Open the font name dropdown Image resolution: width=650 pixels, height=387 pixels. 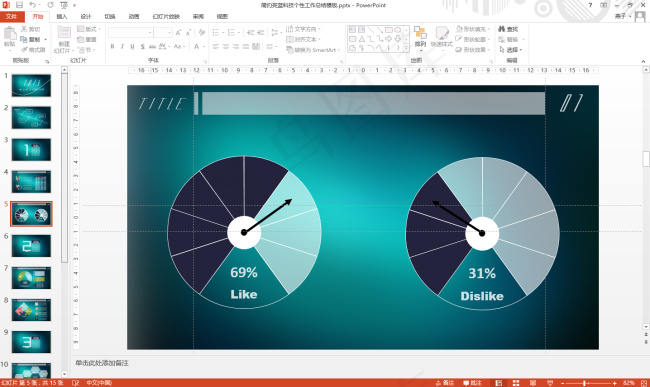pos(150,32)
